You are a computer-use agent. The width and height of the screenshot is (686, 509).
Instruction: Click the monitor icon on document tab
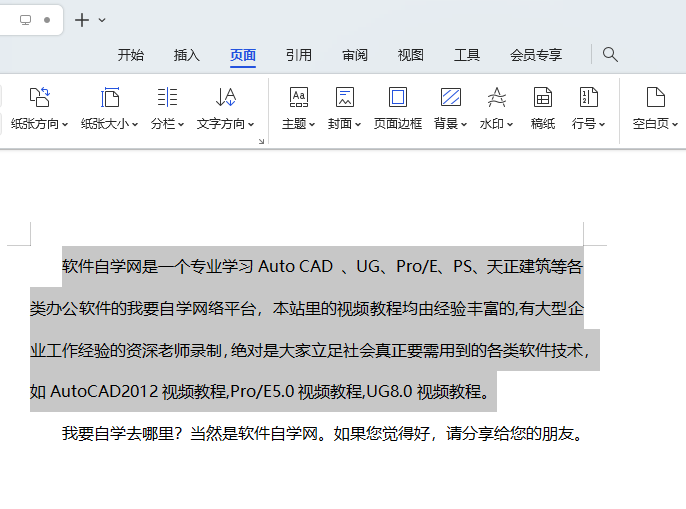pyautogui.click(x=25, y=20)
